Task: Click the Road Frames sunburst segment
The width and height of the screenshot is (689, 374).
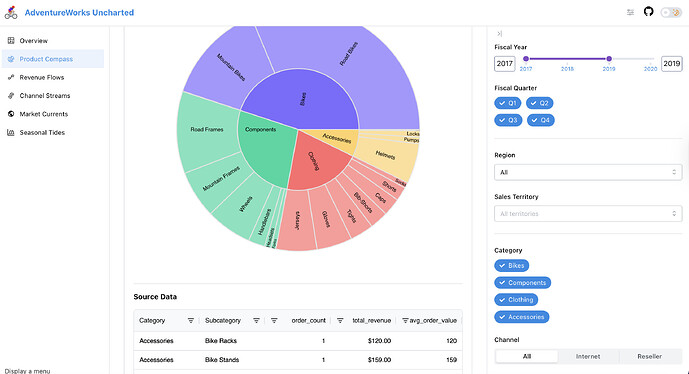Action: [x=207, y=130]
